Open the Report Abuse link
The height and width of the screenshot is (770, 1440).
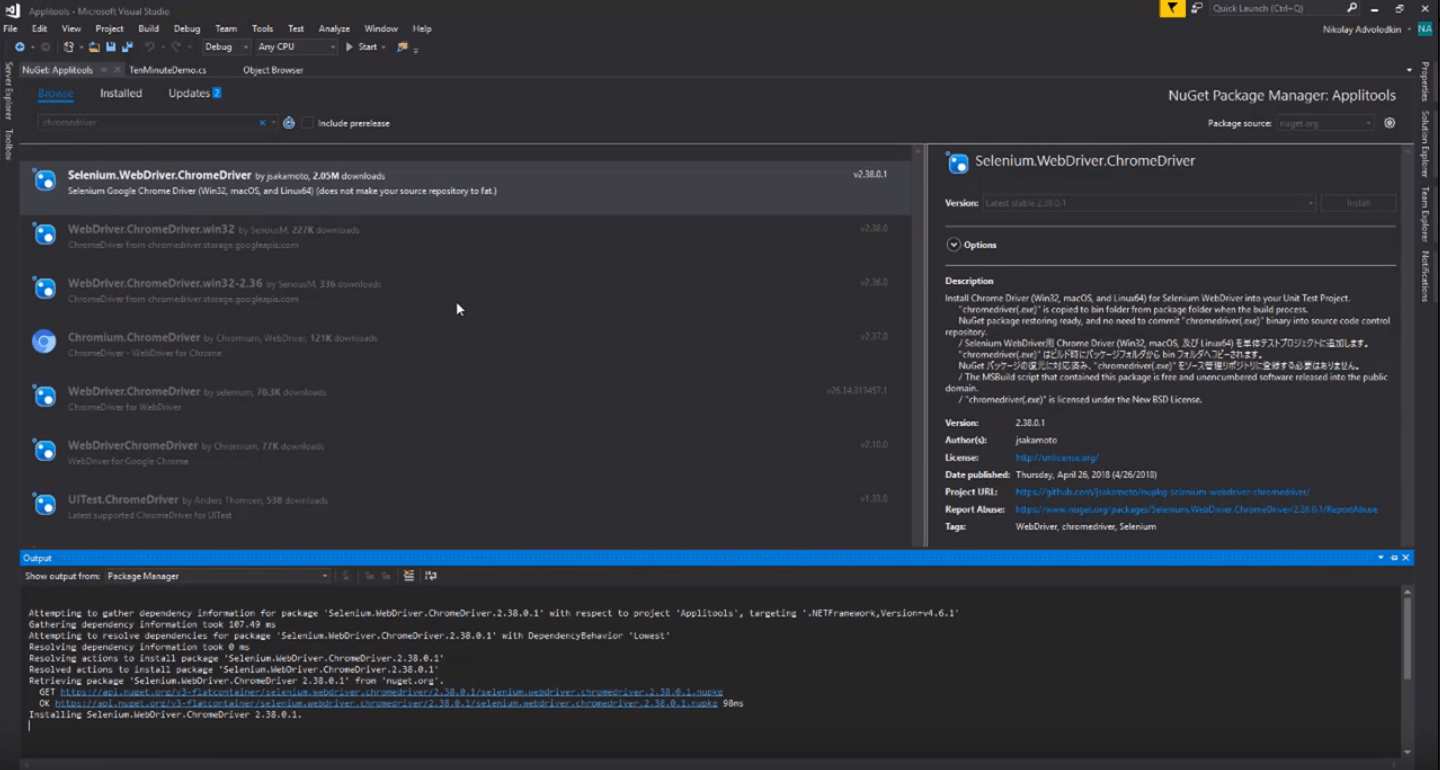(x=1196, y=509)
